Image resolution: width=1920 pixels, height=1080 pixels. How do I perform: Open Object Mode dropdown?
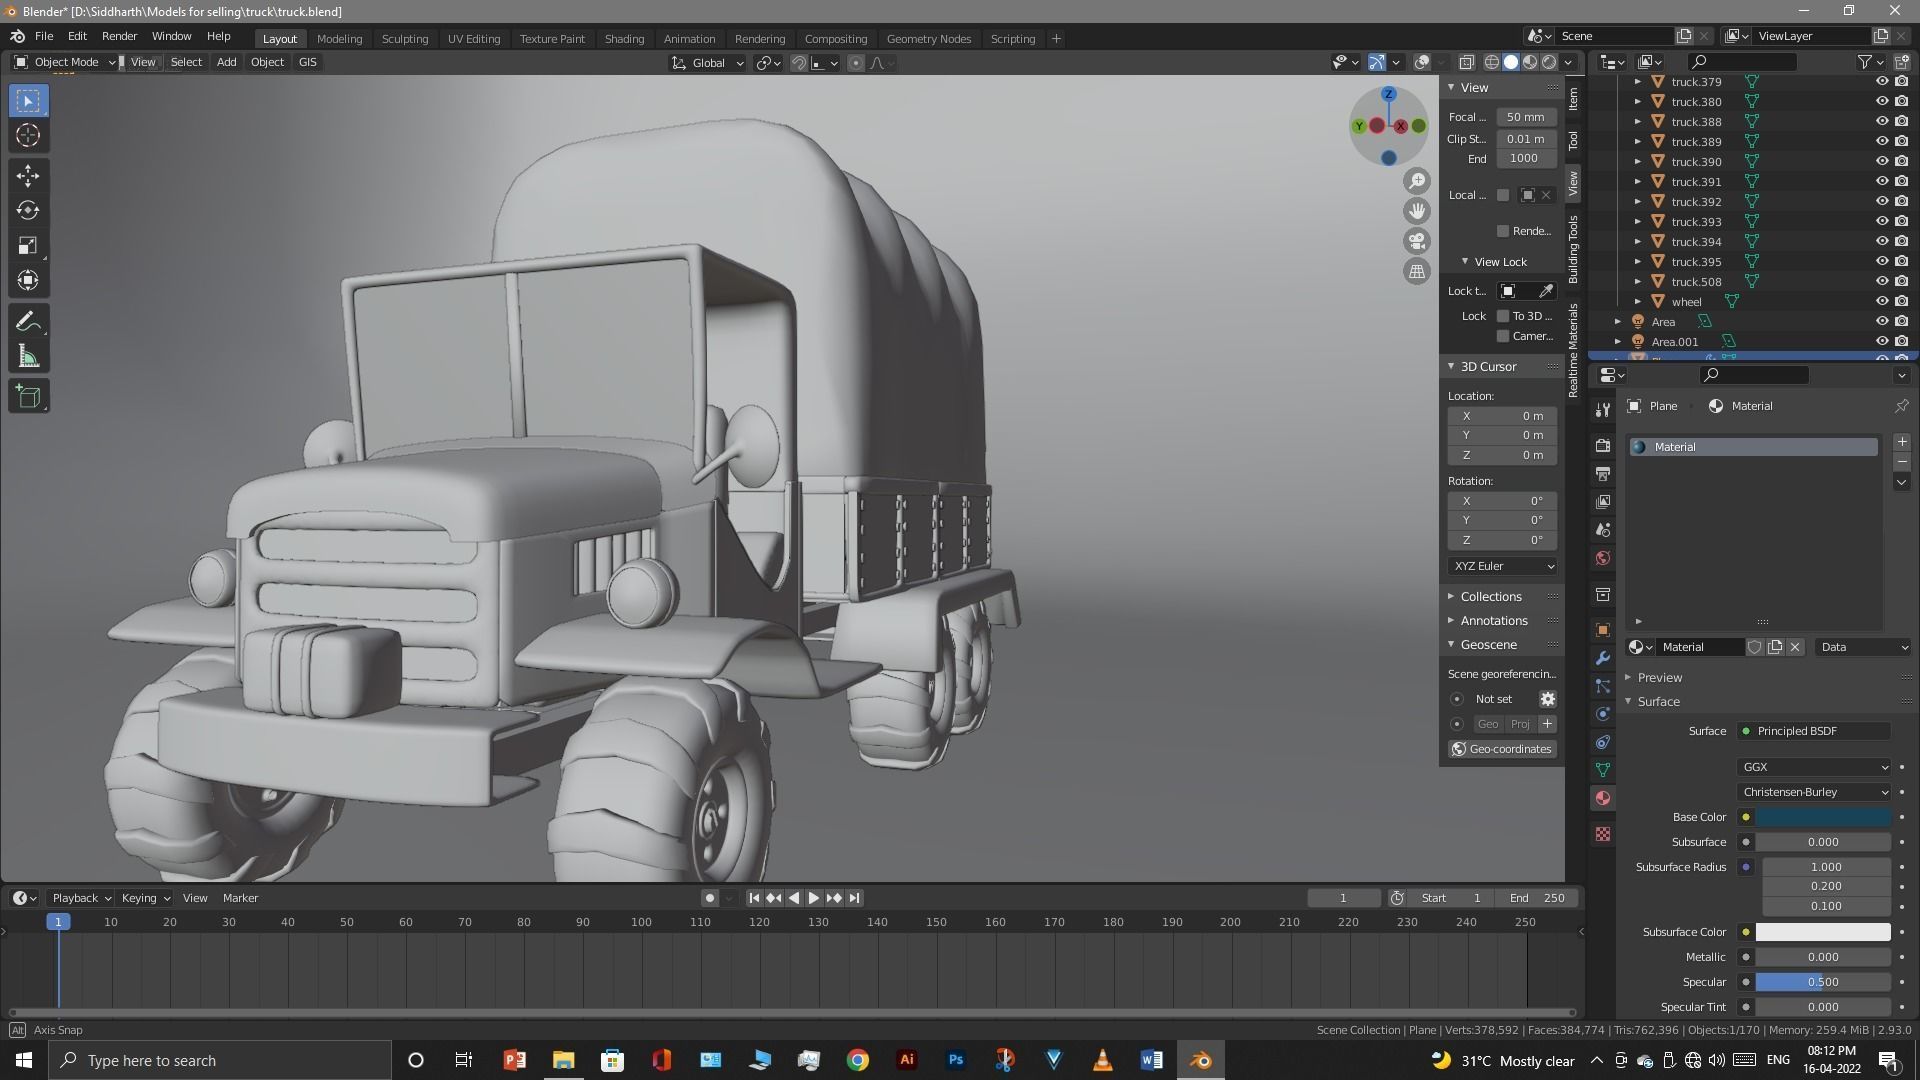tap(64, 62)
